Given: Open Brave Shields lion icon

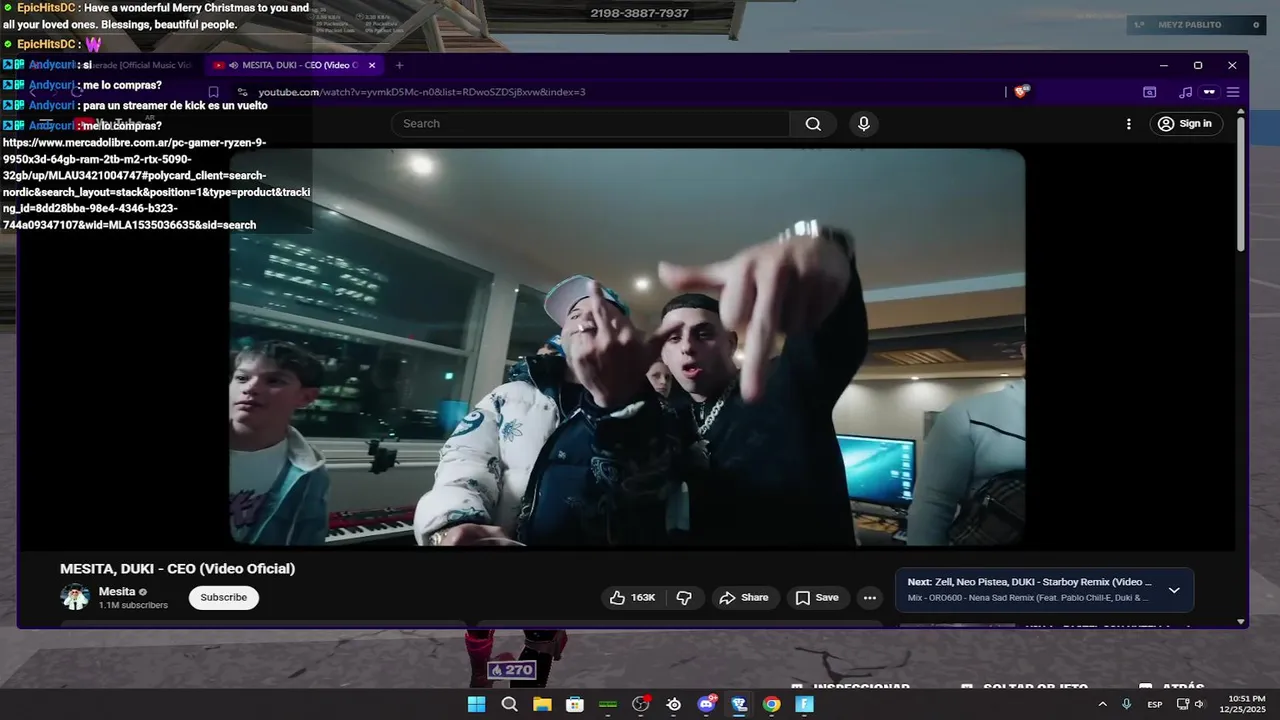Looking at the screenshot, I should coord(1021,91).
